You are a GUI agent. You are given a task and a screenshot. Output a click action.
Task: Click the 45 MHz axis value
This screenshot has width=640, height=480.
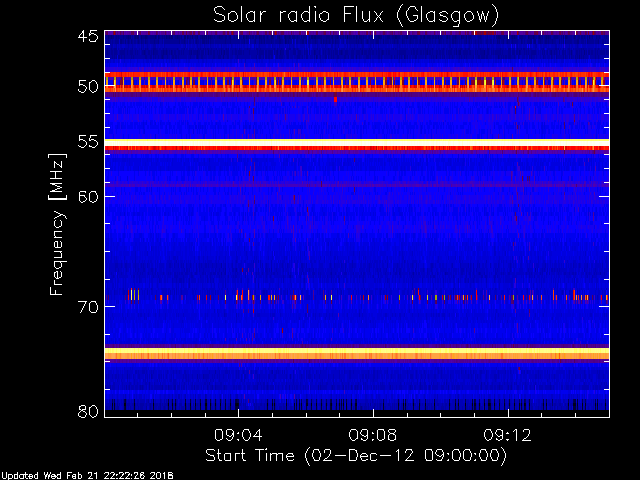coord(88,36)
